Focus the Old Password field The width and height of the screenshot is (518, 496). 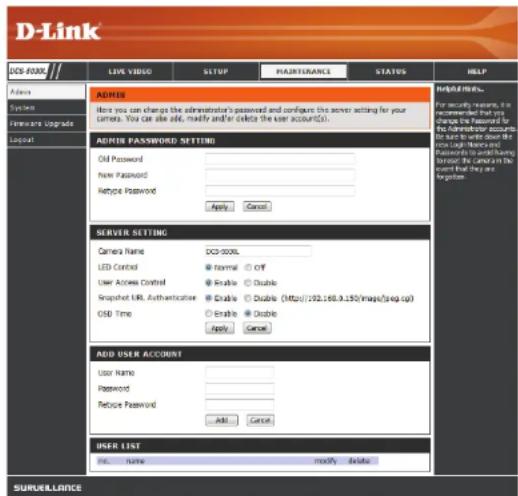(x=280, y=159)
